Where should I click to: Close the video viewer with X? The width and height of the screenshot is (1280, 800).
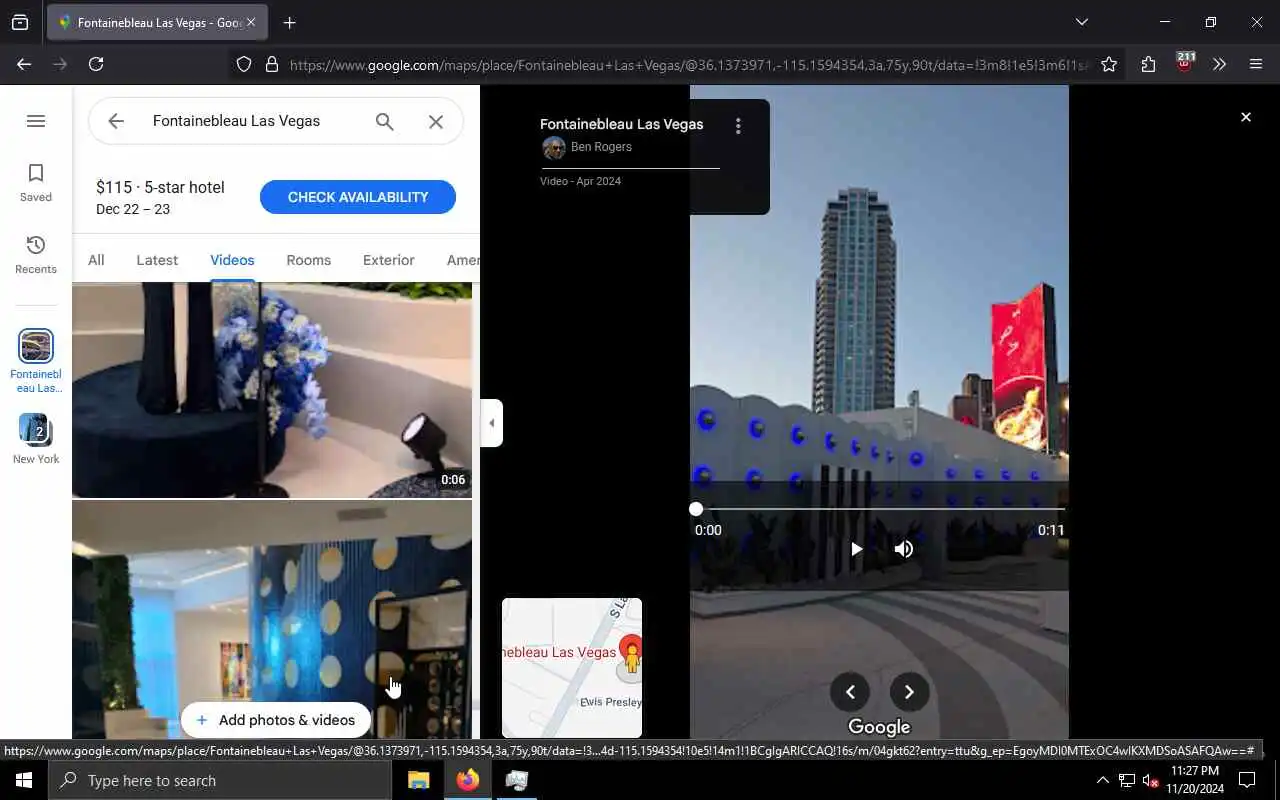point(1246,117)
